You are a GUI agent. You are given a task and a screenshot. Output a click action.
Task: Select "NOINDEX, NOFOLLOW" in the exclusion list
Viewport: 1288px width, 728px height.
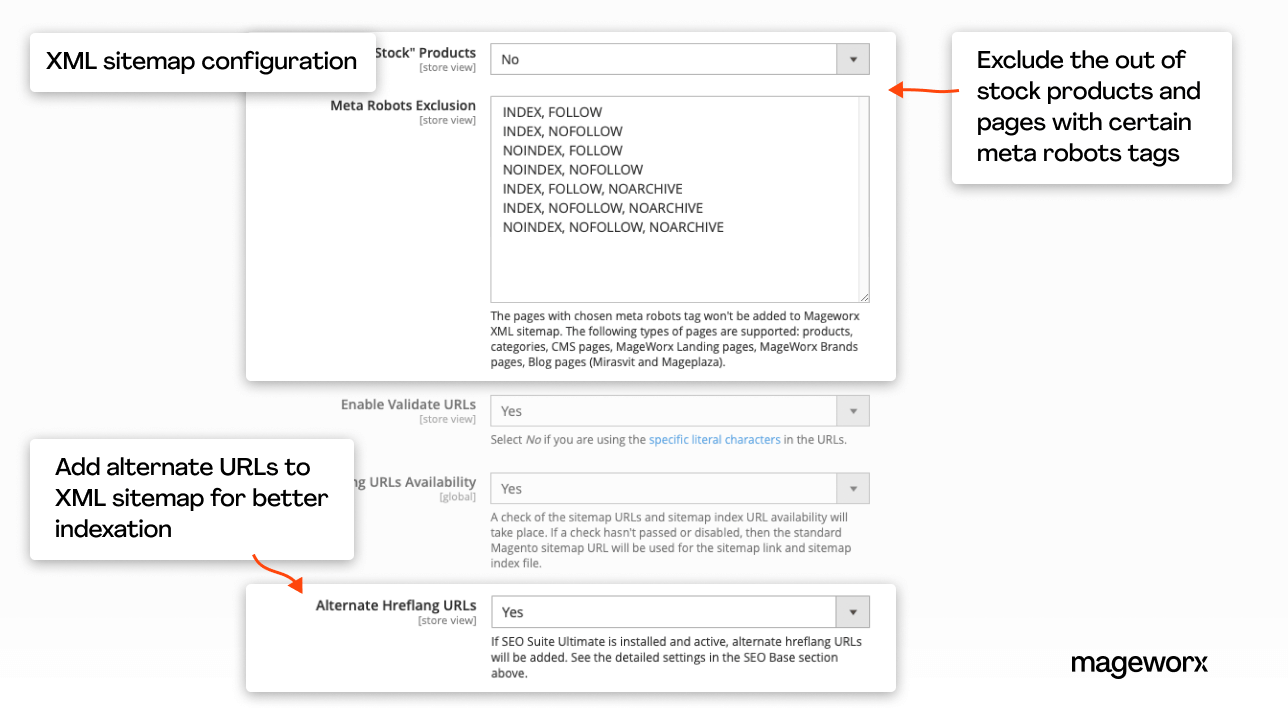pos(573,169)
